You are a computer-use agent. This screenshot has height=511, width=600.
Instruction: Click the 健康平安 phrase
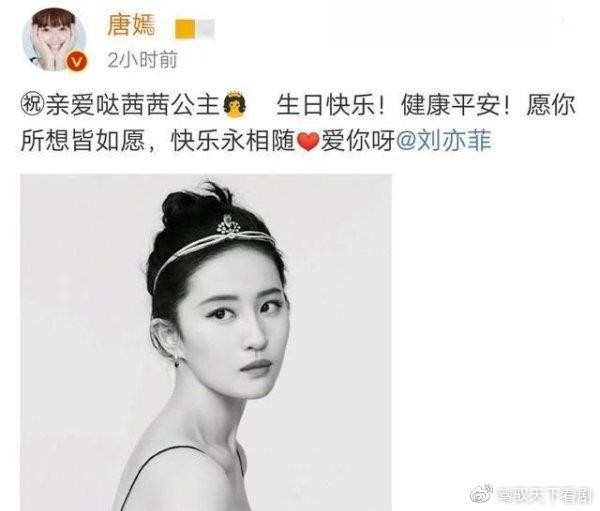tap(451, 105)
